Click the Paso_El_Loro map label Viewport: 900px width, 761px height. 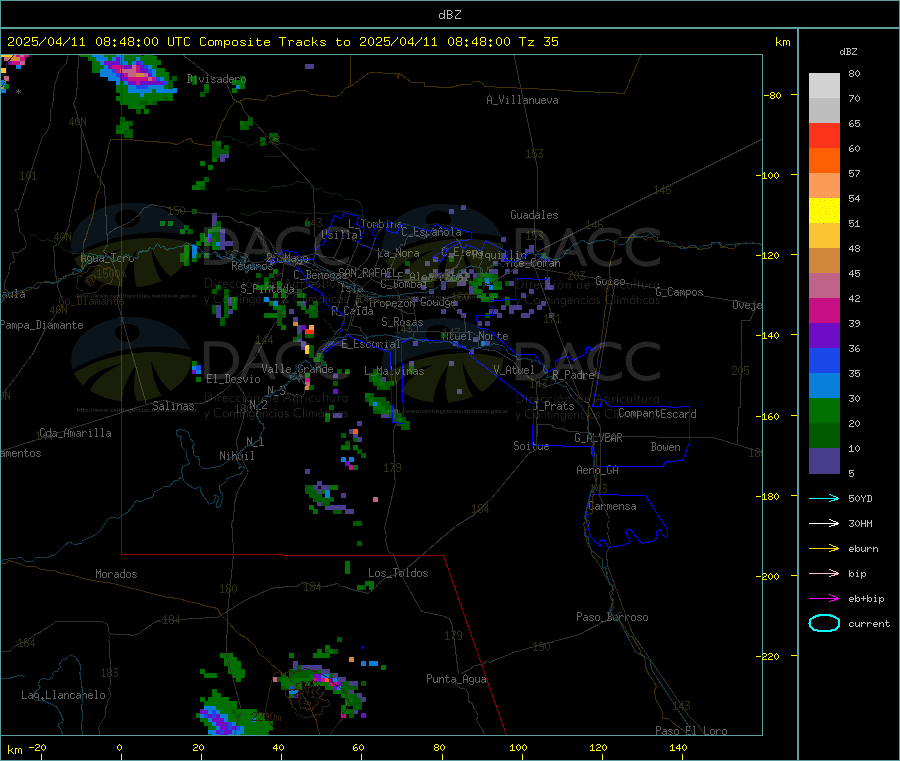[691, 731]
